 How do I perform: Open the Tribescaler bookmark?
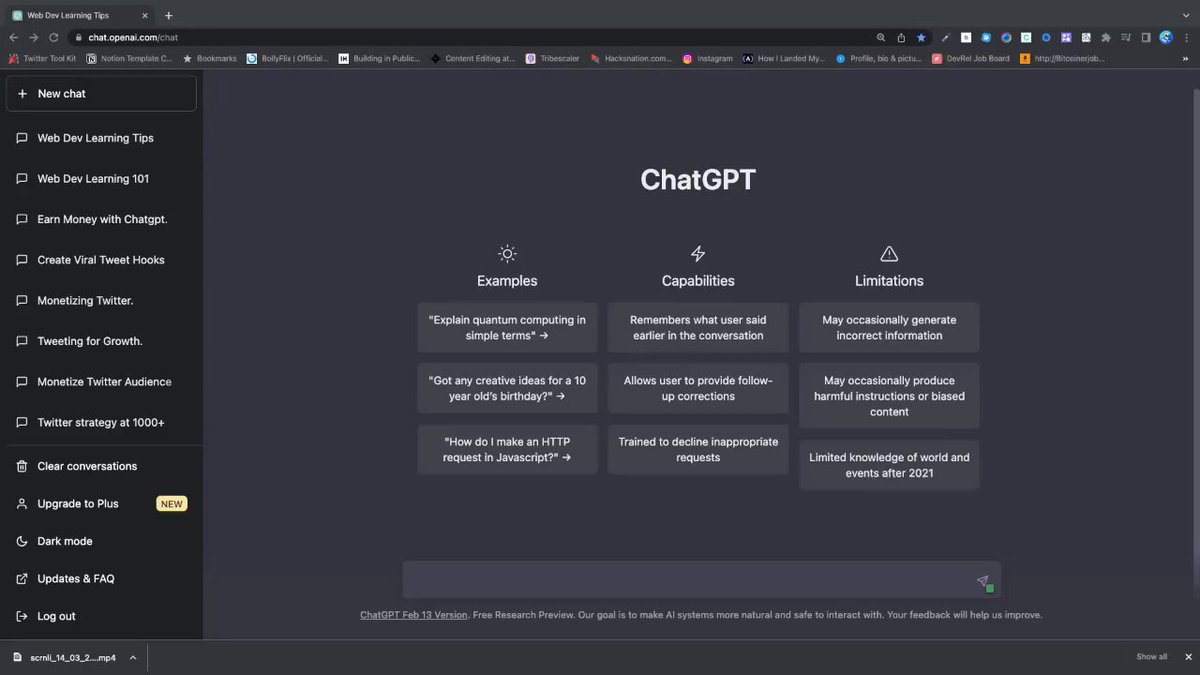552,58
